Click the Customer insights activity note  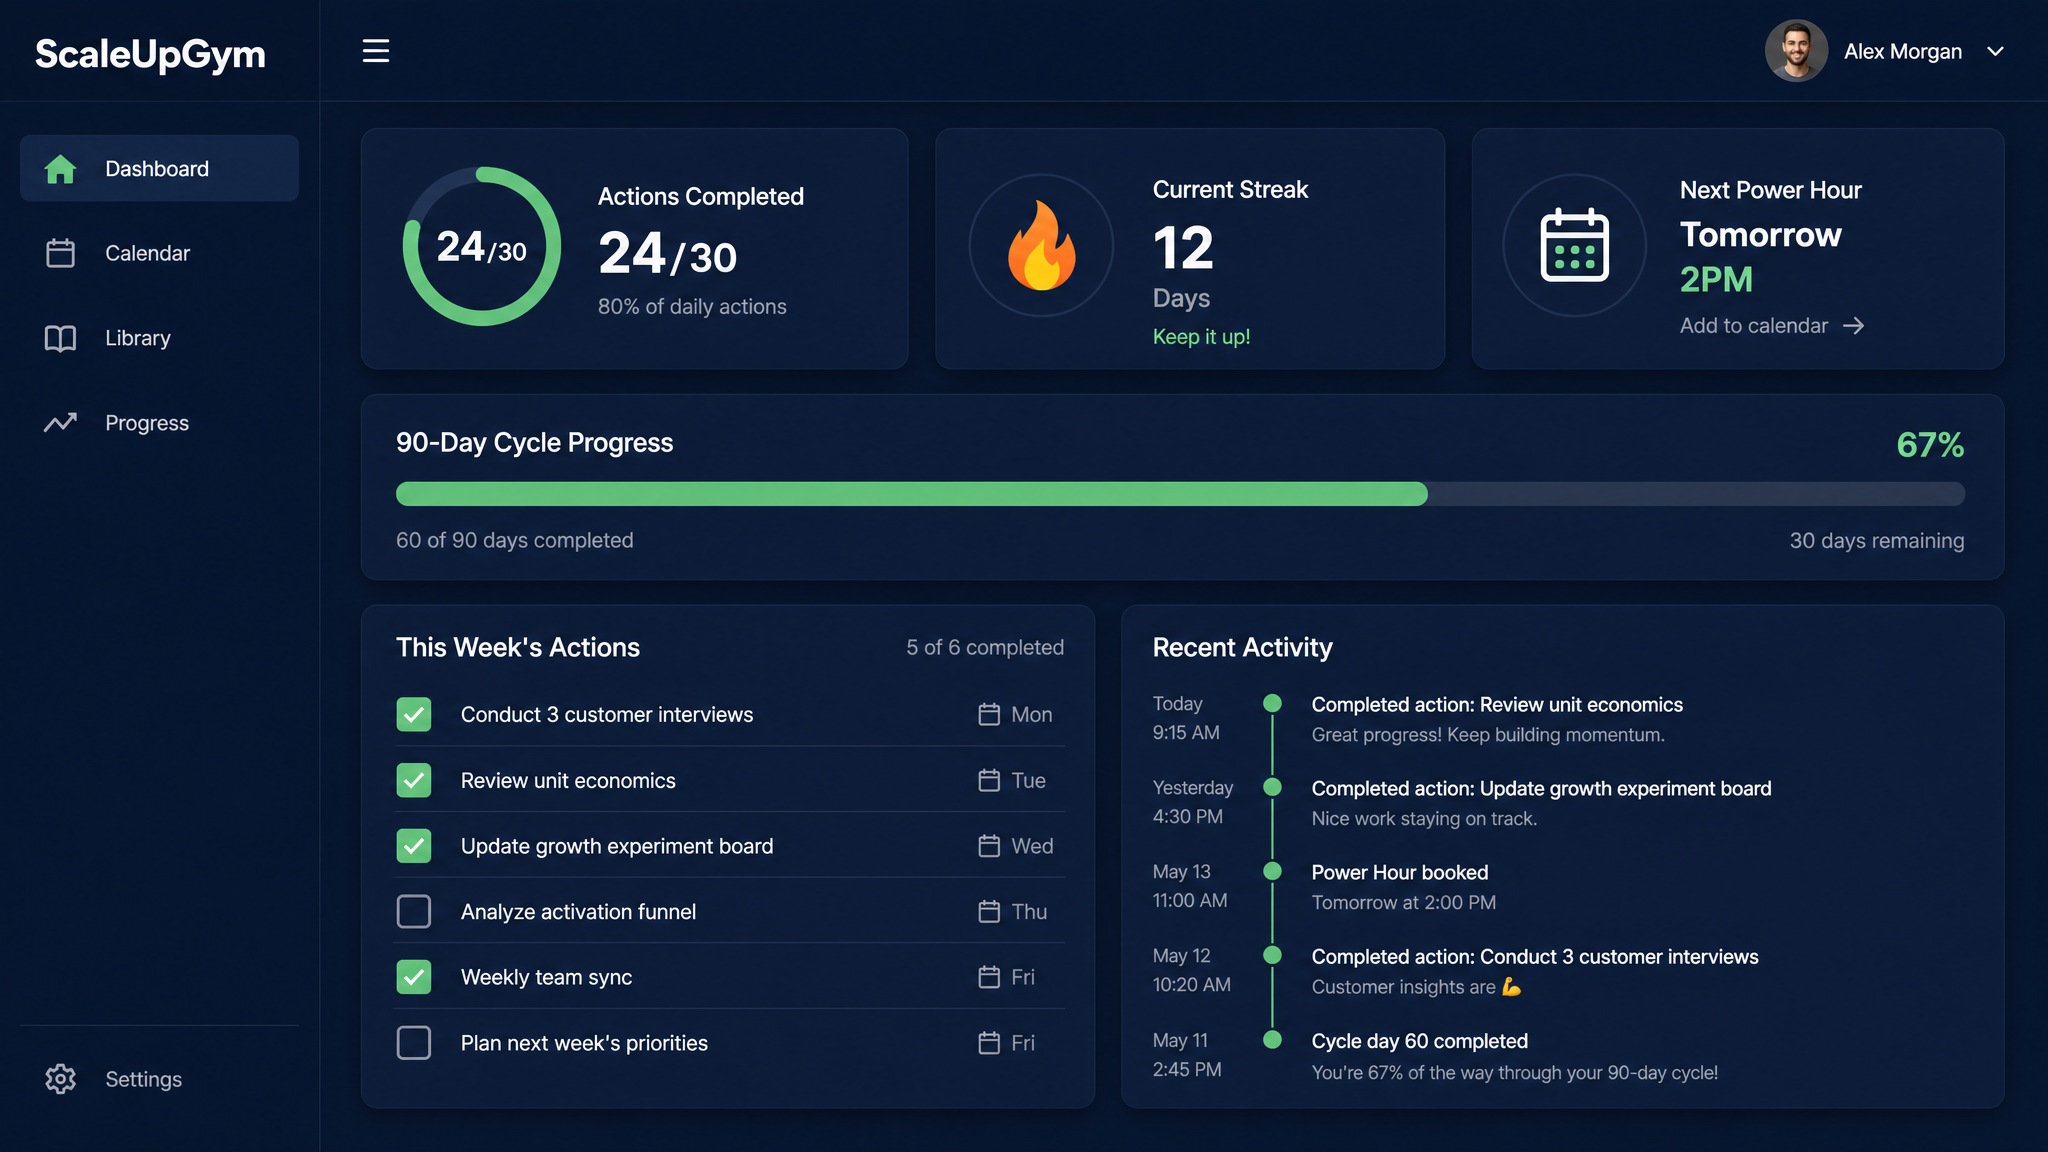click(1417, 987)
